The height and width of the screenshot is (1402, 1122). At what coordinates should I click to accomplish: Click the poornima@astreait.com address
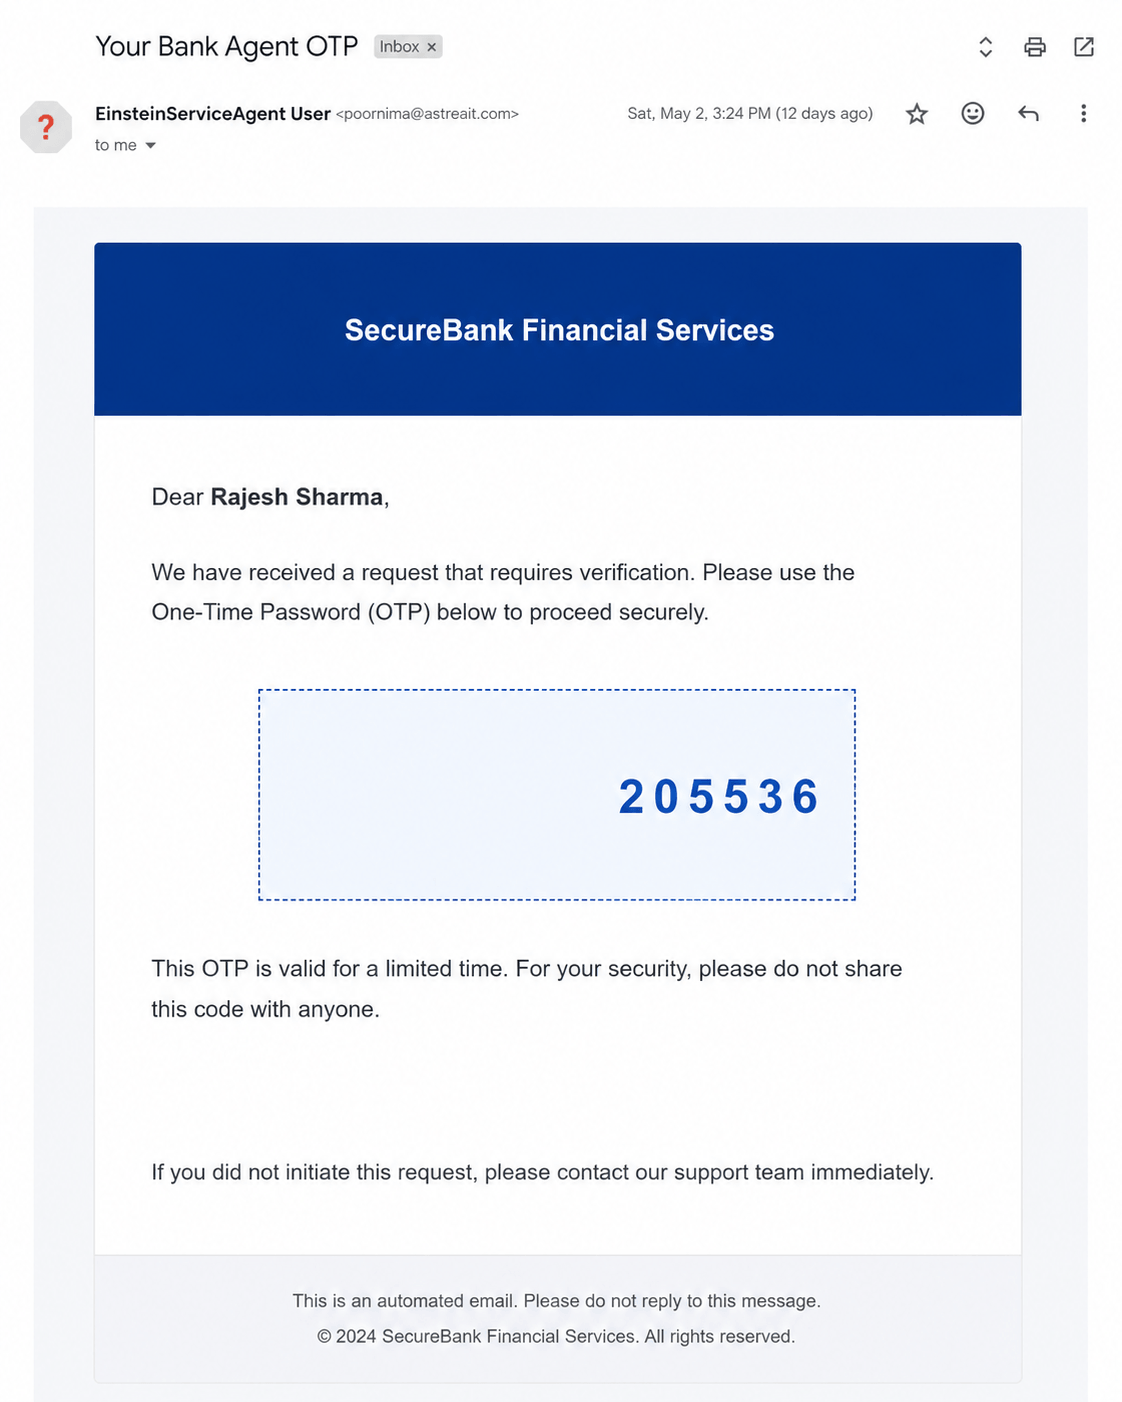(x=428, y=114)
